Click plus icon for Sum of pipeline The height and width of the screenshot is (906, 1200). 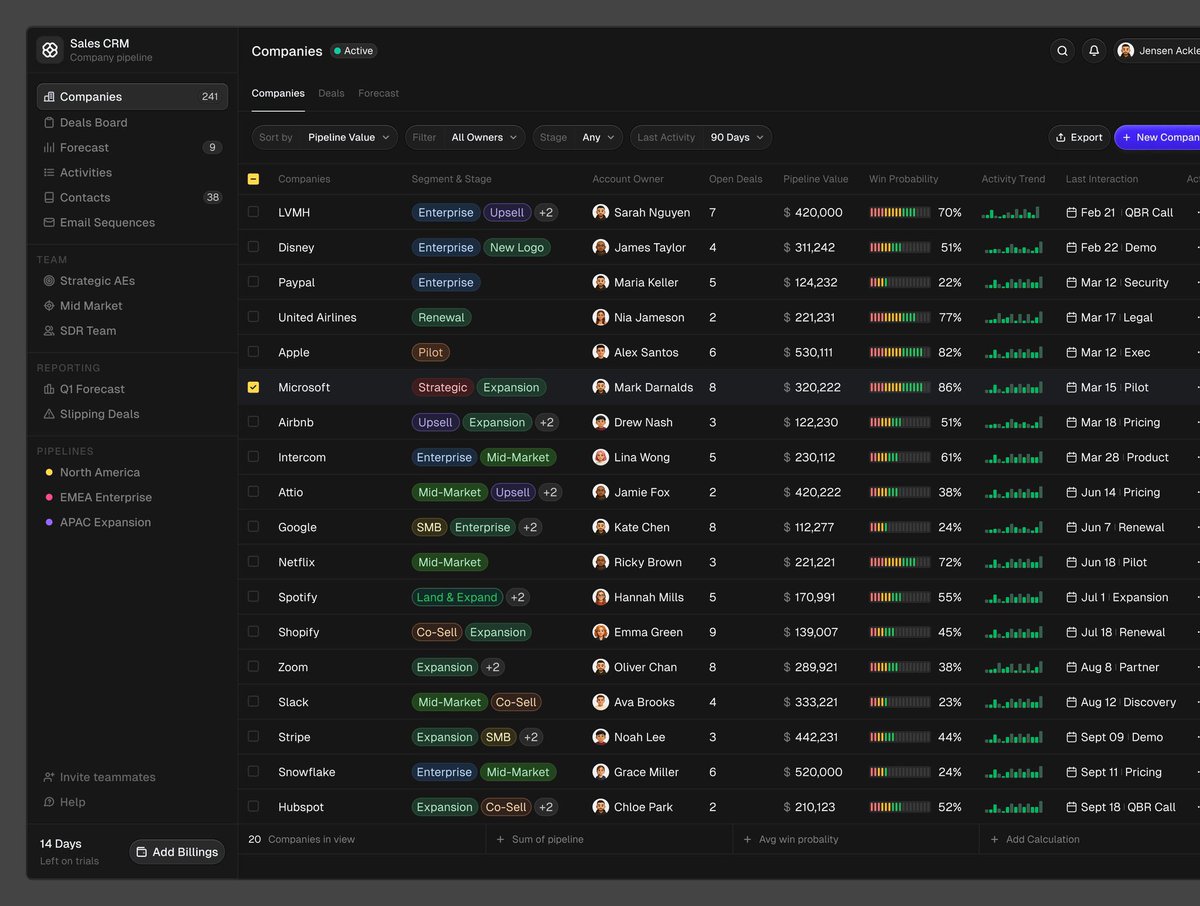[500, 840]
